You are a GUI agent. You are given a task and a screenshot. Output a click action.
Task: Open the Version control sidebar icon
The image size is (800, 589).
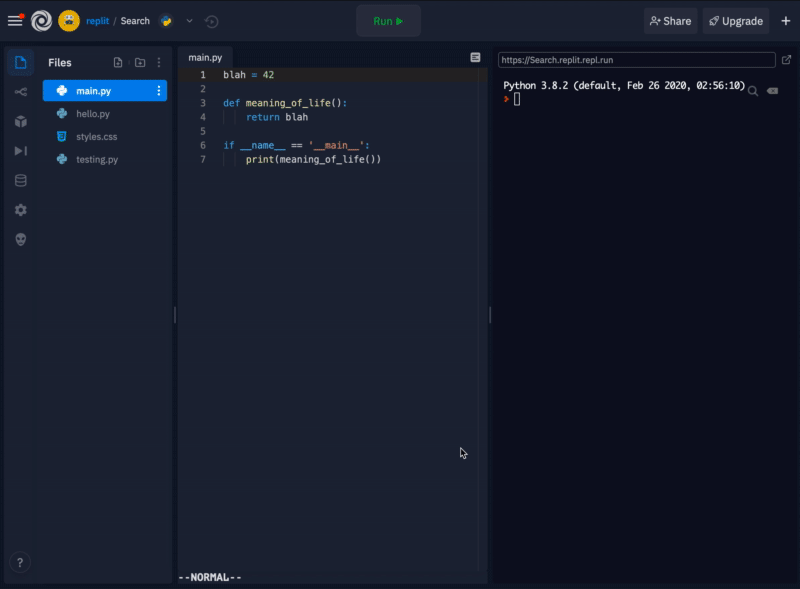21,92
